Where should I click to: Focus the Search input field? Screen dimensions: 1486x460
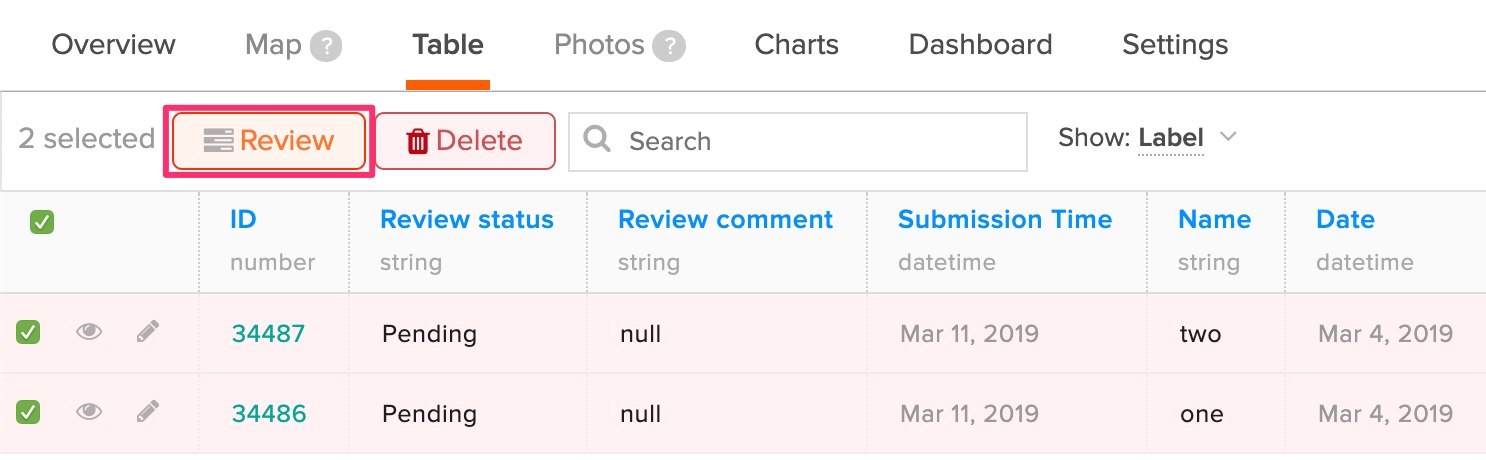pyautogui.click(x=798, y=141)
